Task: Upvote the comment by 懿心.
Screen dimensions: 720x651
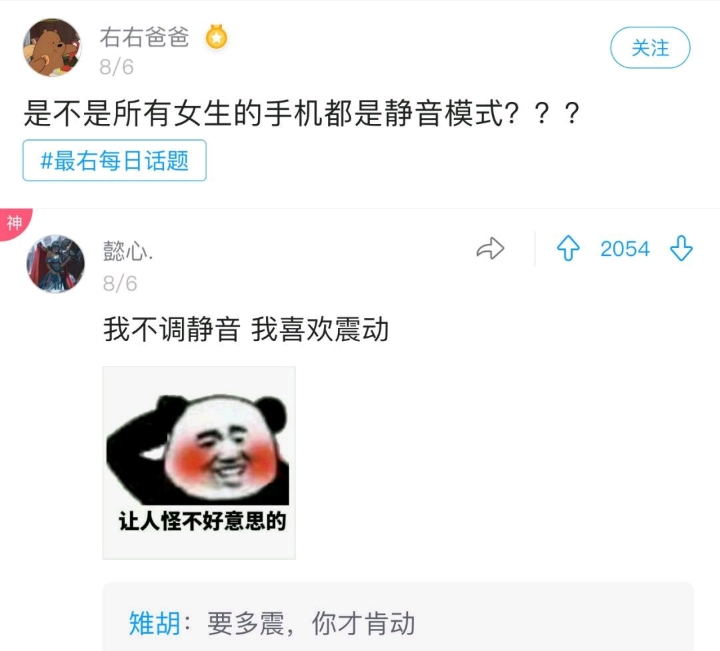Action: click(x=568, y=248)
